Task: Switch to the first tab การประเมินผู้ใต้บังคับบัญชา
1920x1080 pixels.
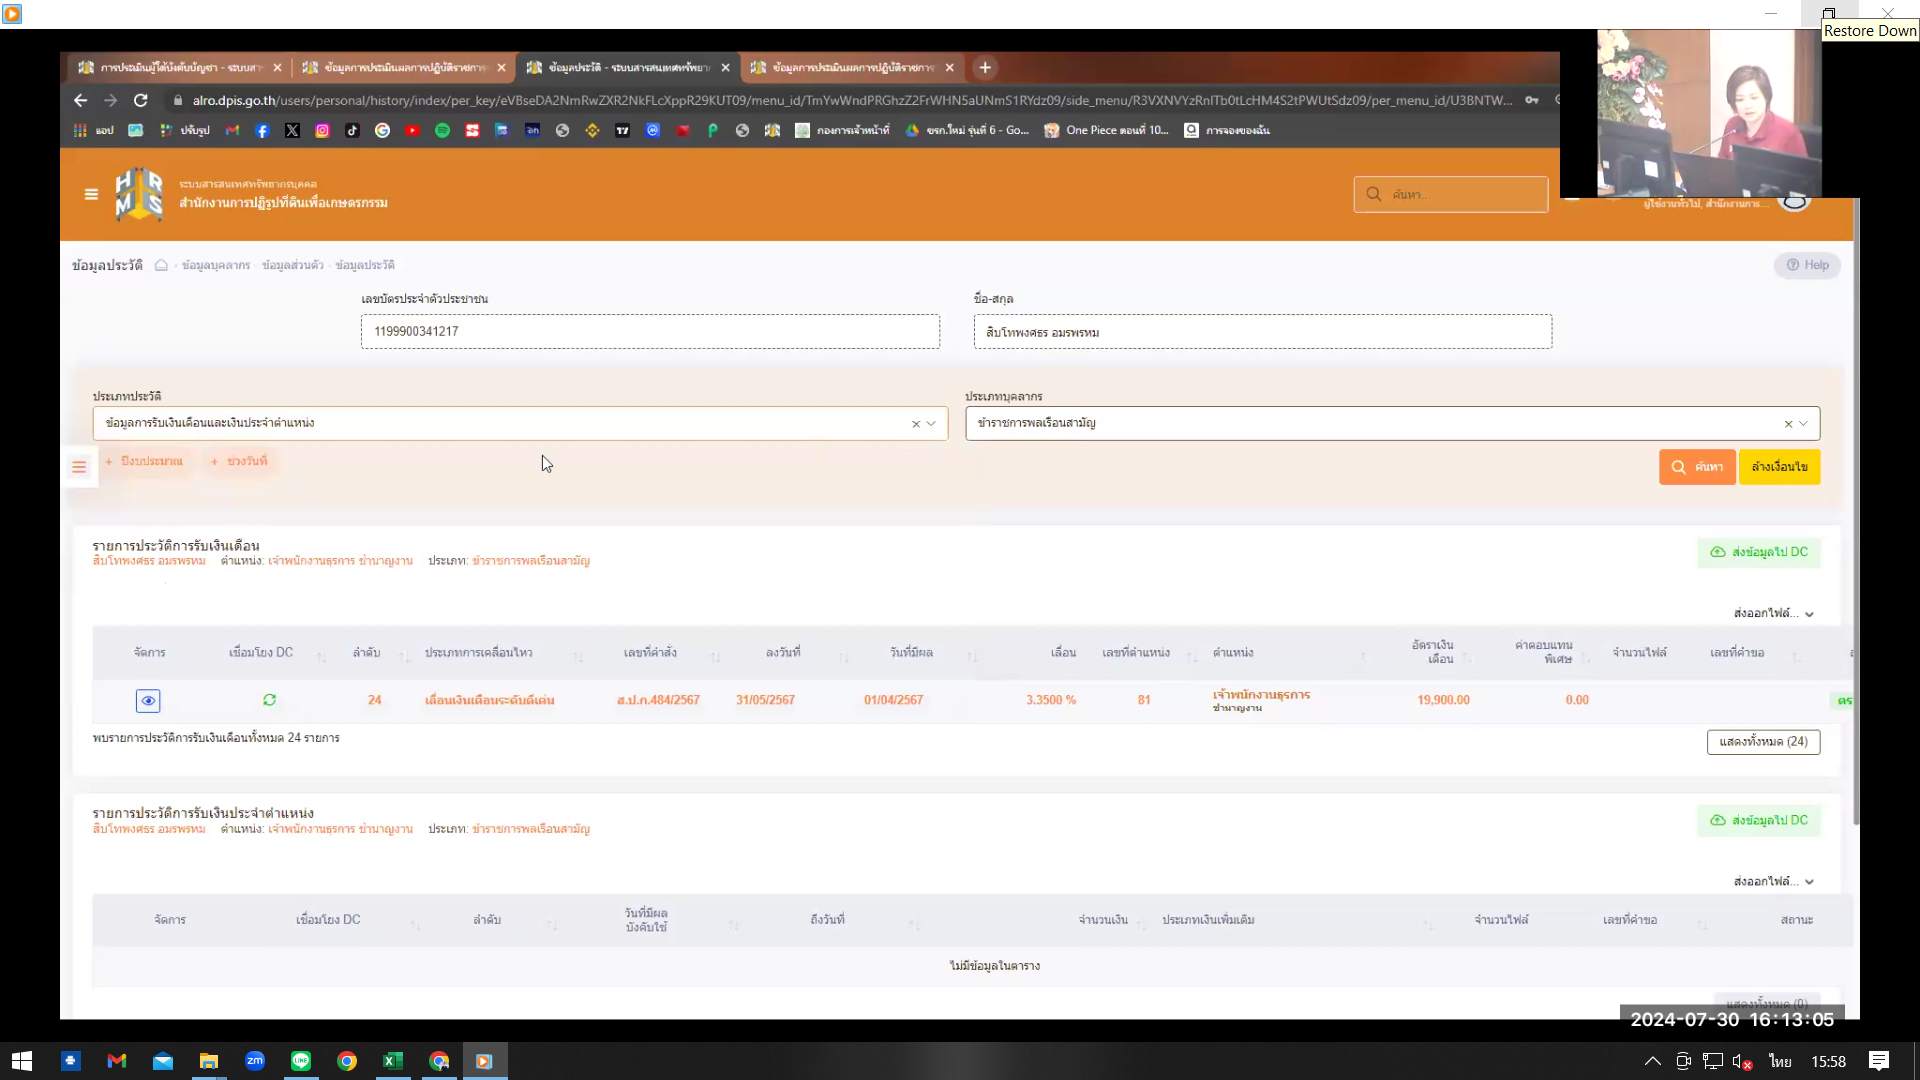Action: point(180,67)
